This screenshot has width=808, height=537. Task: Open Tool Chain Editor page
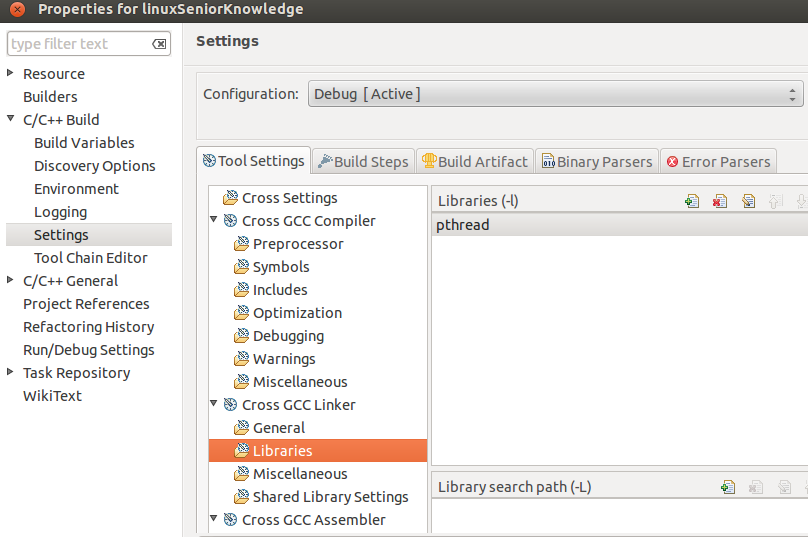tap(91, 258)
